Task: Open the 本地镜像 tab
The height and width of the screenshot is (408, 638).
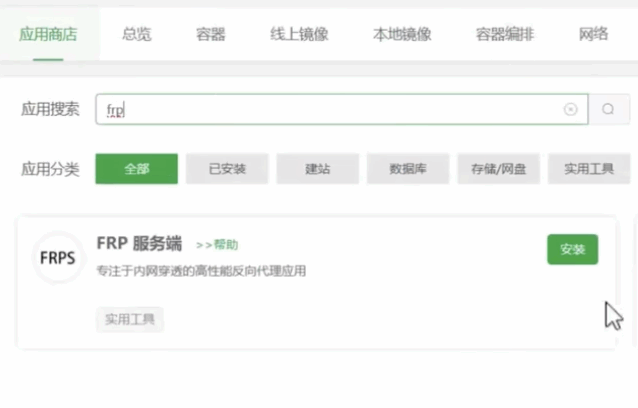Action: coord(402,34)
